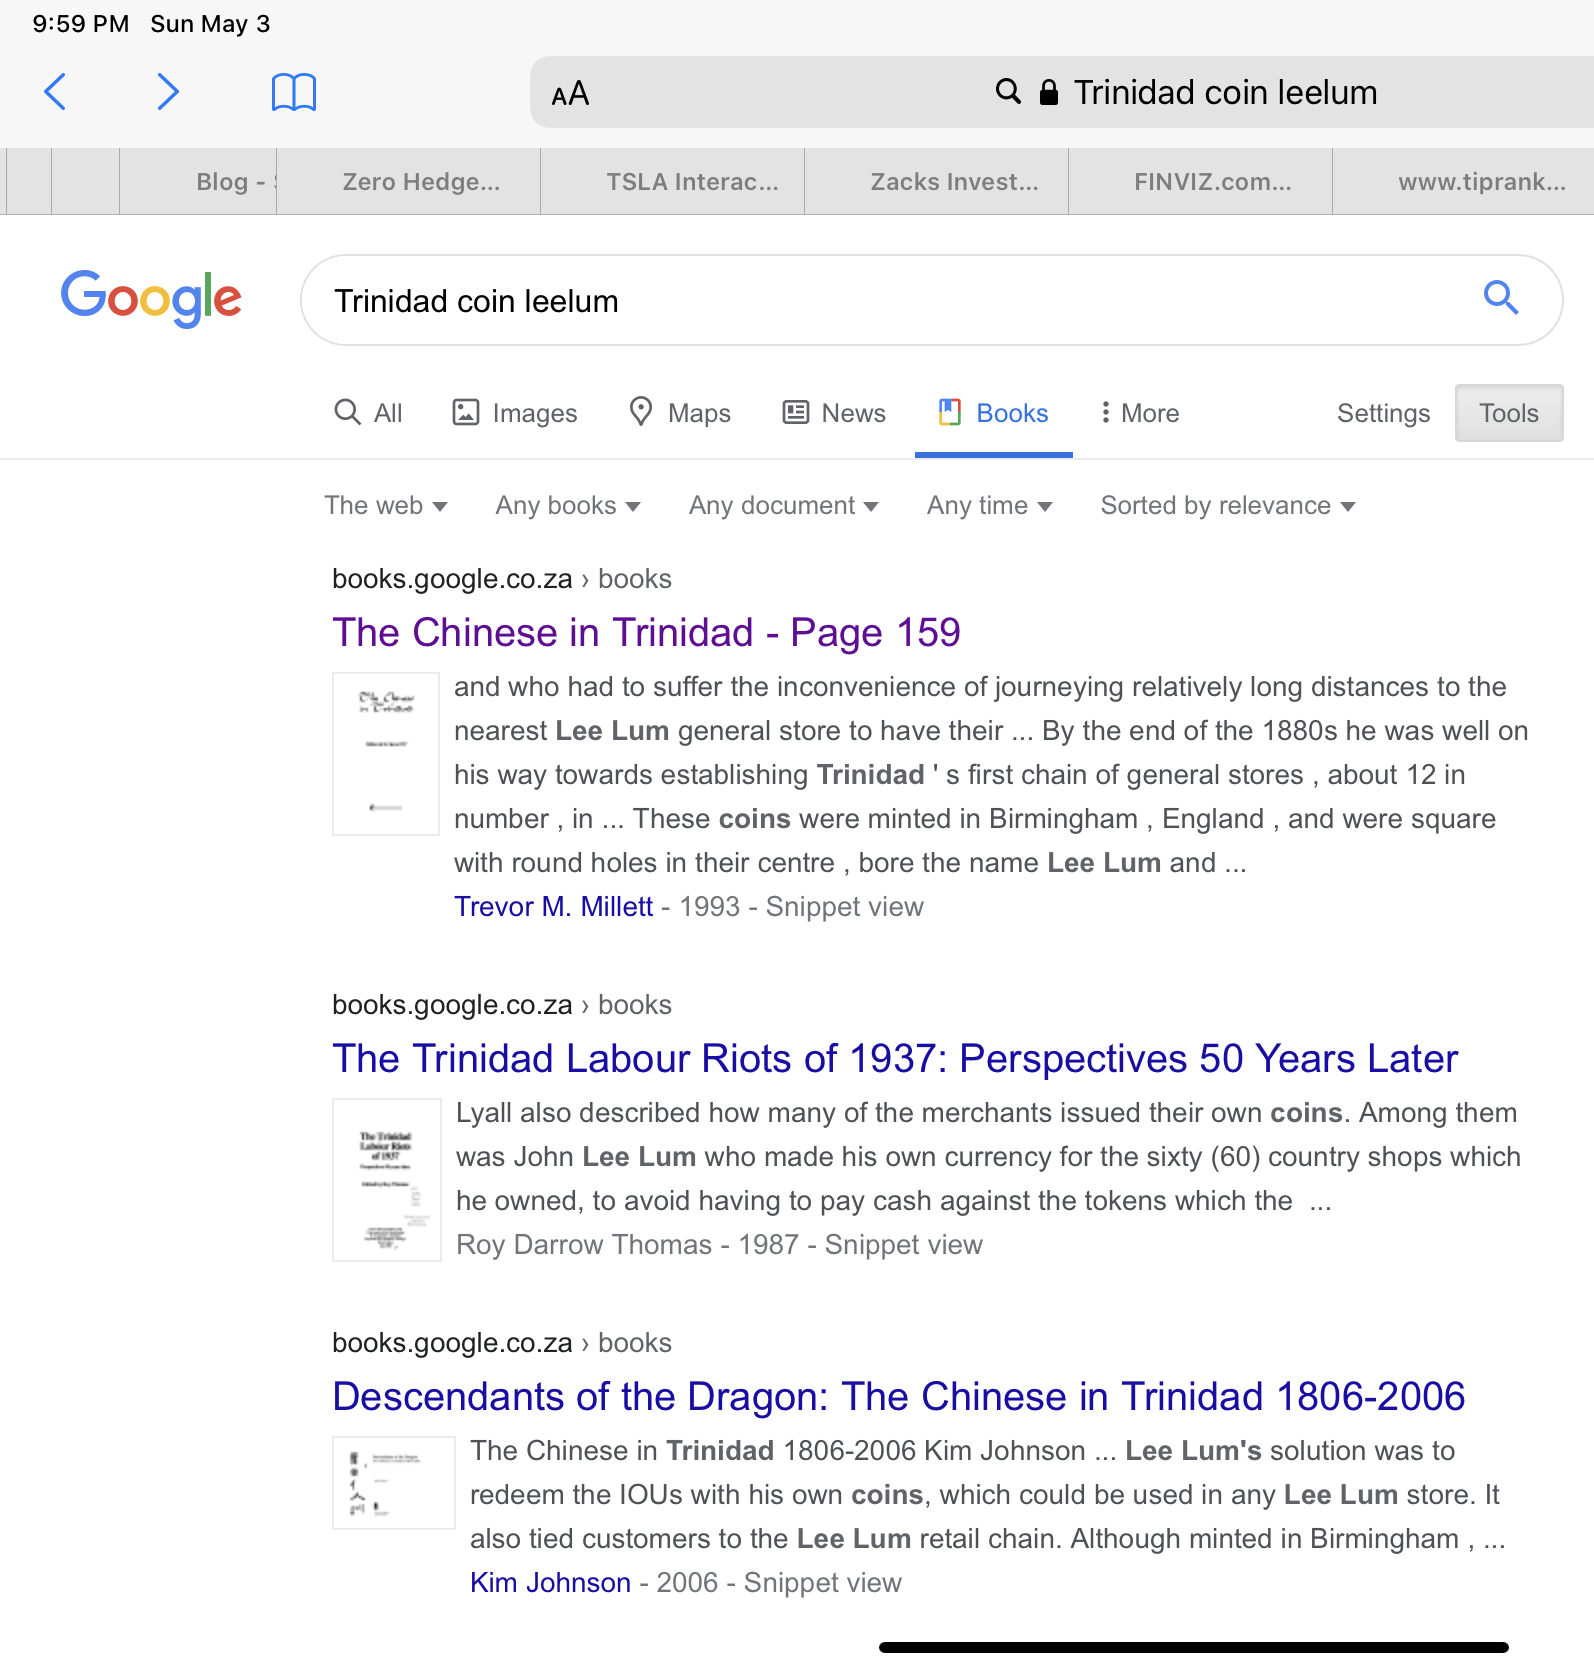Click the Settings link
The height and width of the screenshot is (1668, 1594).
click(x=1383, y=413)
